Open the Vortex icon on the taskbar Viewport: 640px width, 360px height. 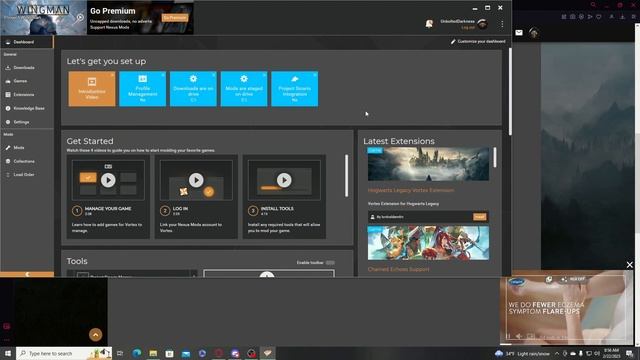[x=268, y=353]
